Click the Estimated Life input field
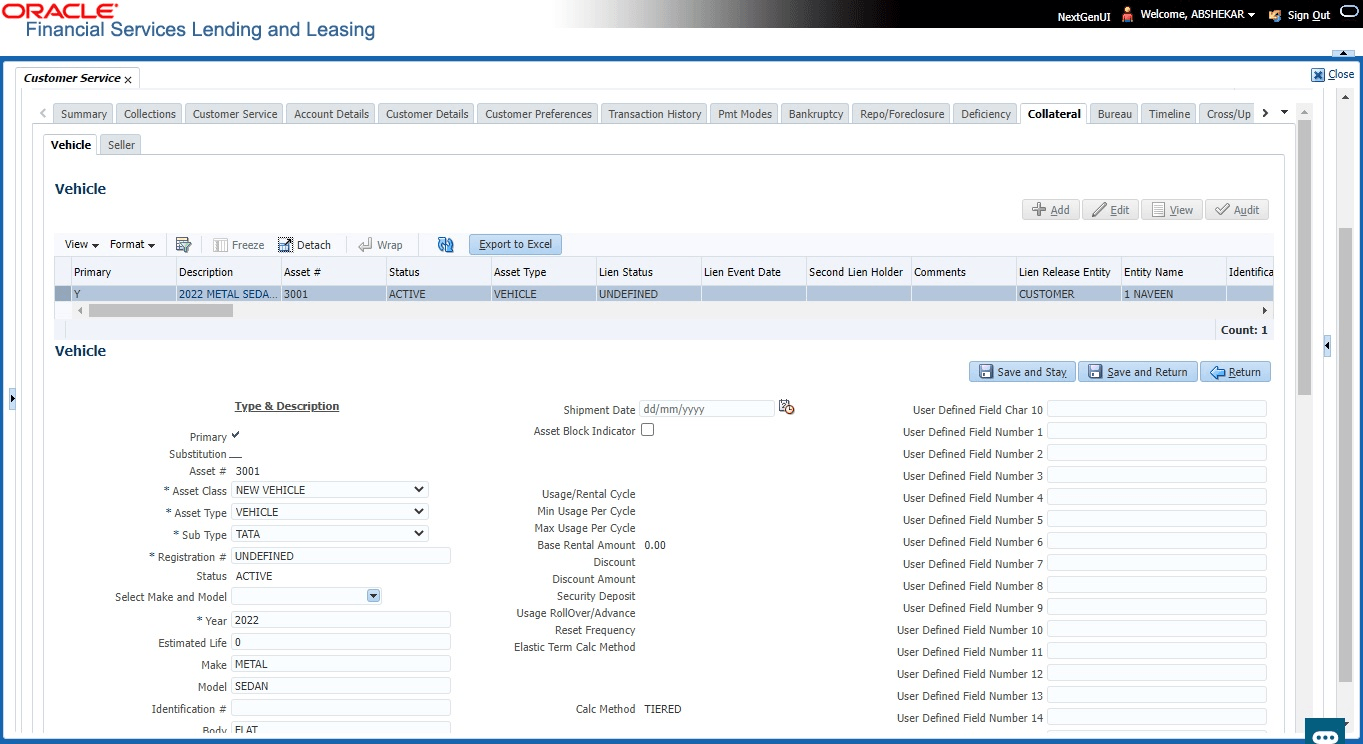The image size is (1363, 744). 341,642
